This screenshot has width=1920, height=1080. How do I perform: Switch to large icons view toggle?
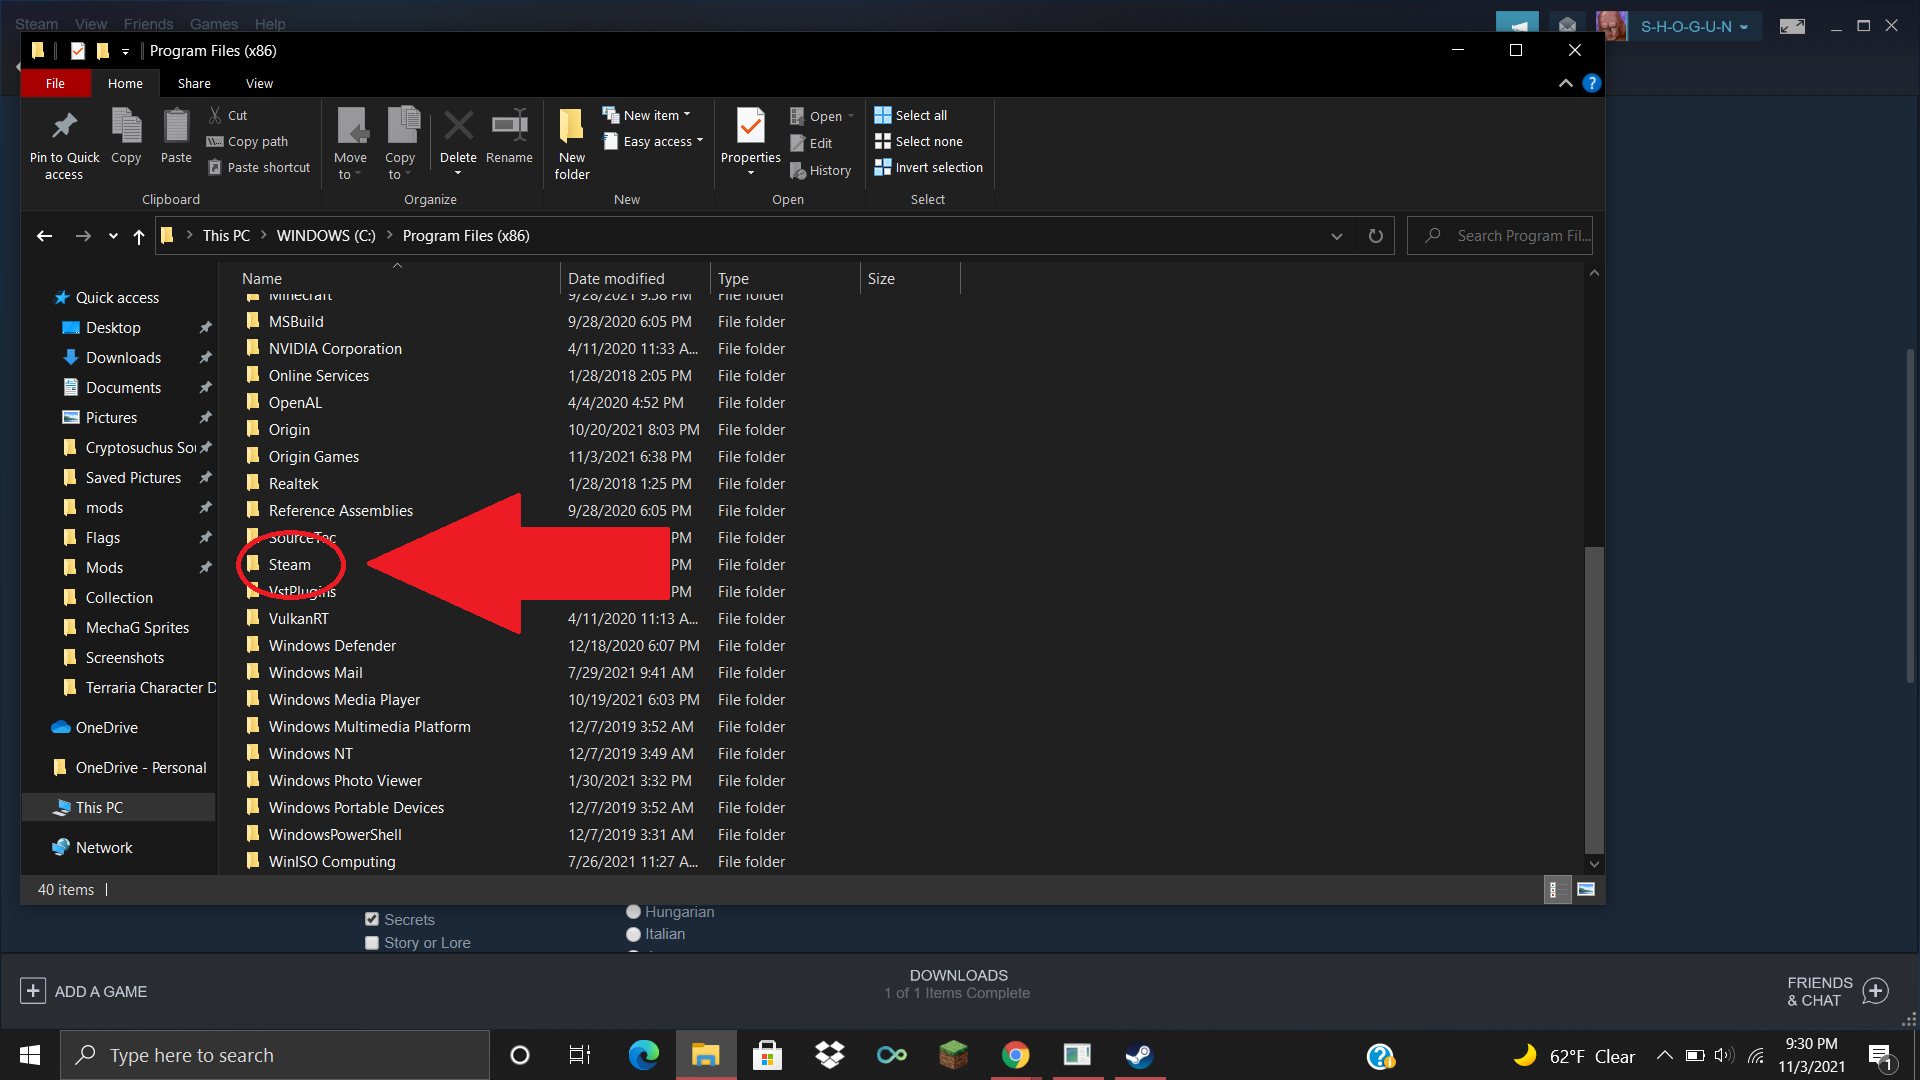(1586, 889)
